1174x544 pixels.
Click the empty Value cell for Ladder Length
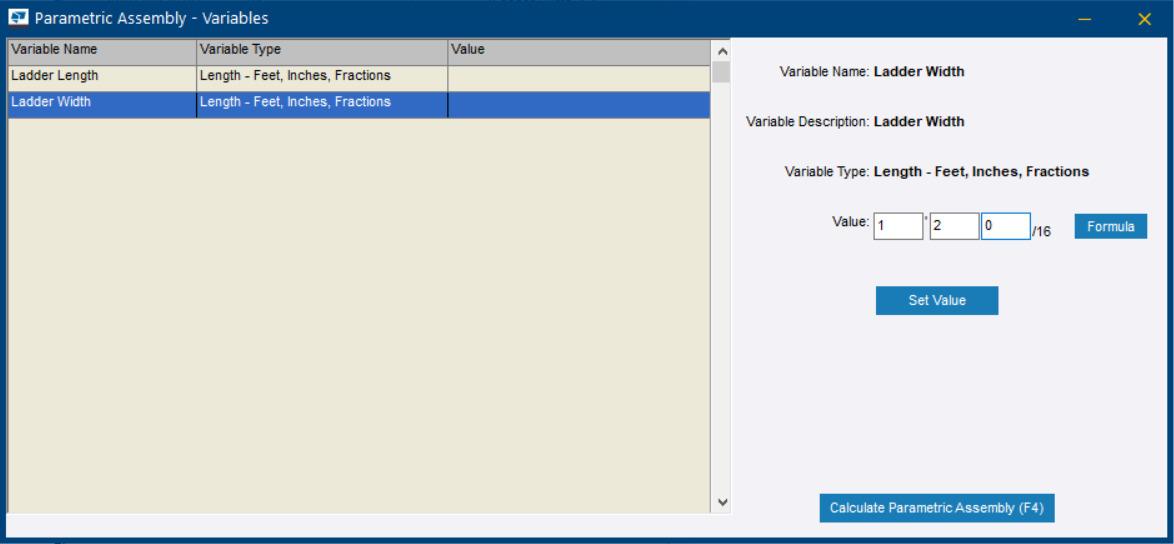pos(579,79)
